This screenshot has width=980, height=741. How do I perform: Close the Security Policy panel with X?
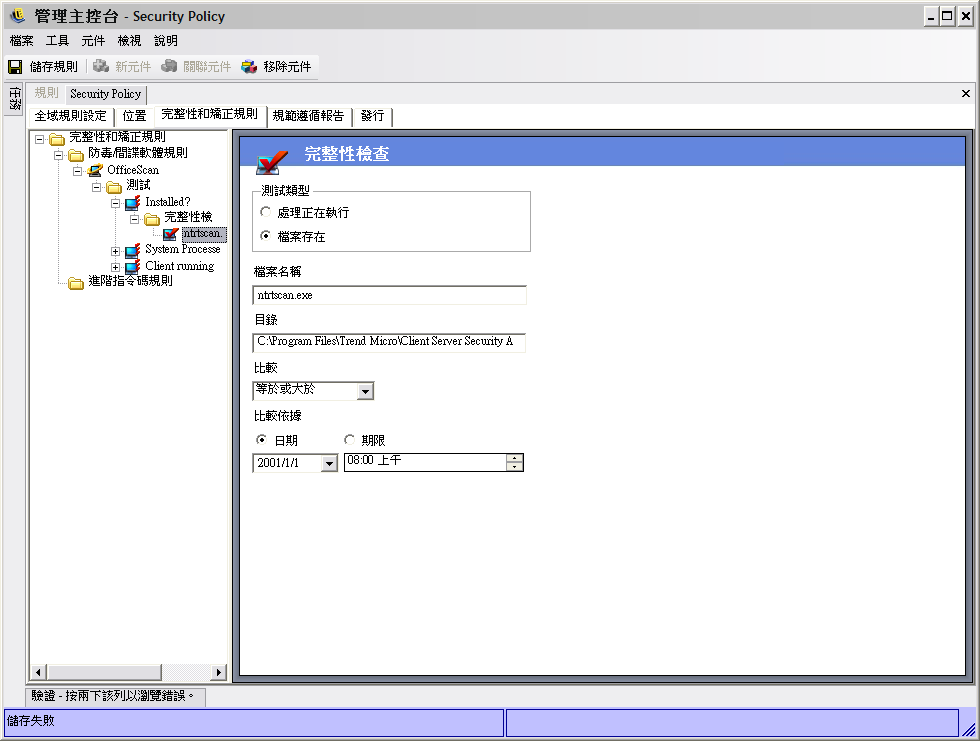966,93
